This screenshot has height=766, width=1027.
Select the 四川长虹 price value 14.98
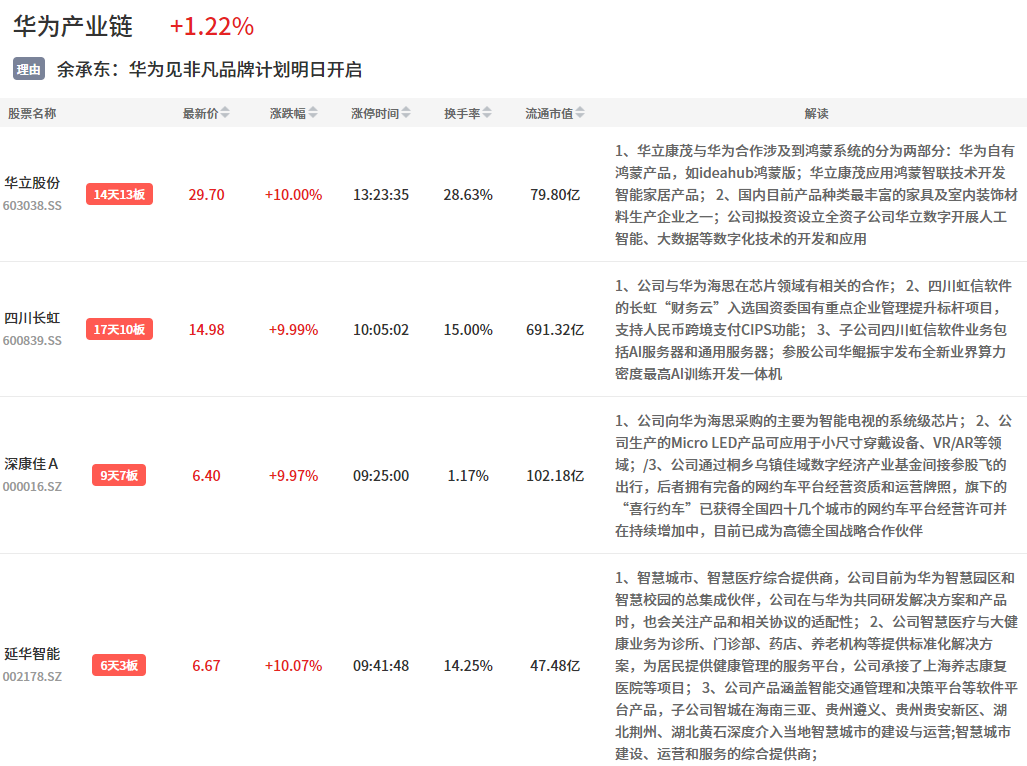(206, 330)
